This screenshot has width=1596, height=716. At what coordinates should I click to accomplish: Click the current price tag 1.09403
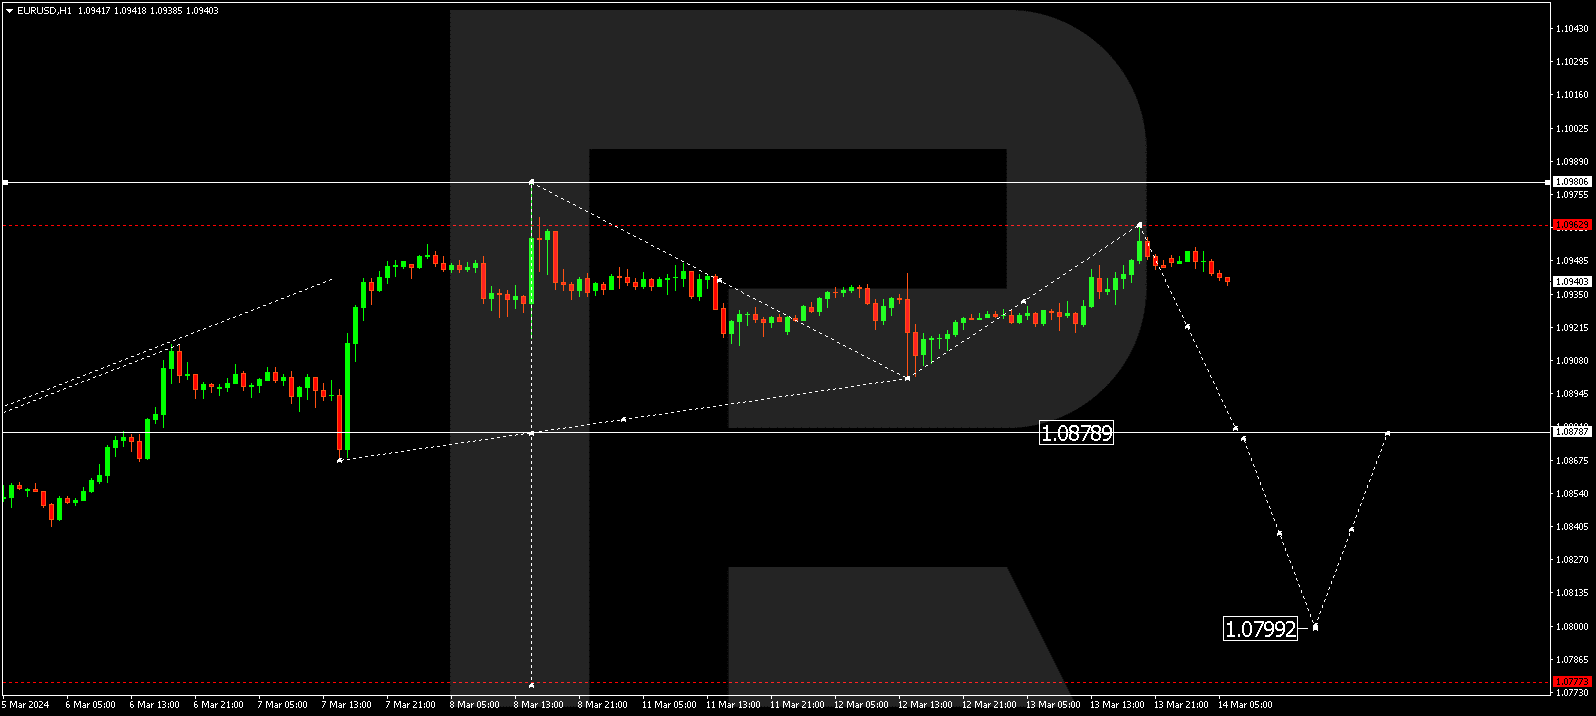point(1572,282)
